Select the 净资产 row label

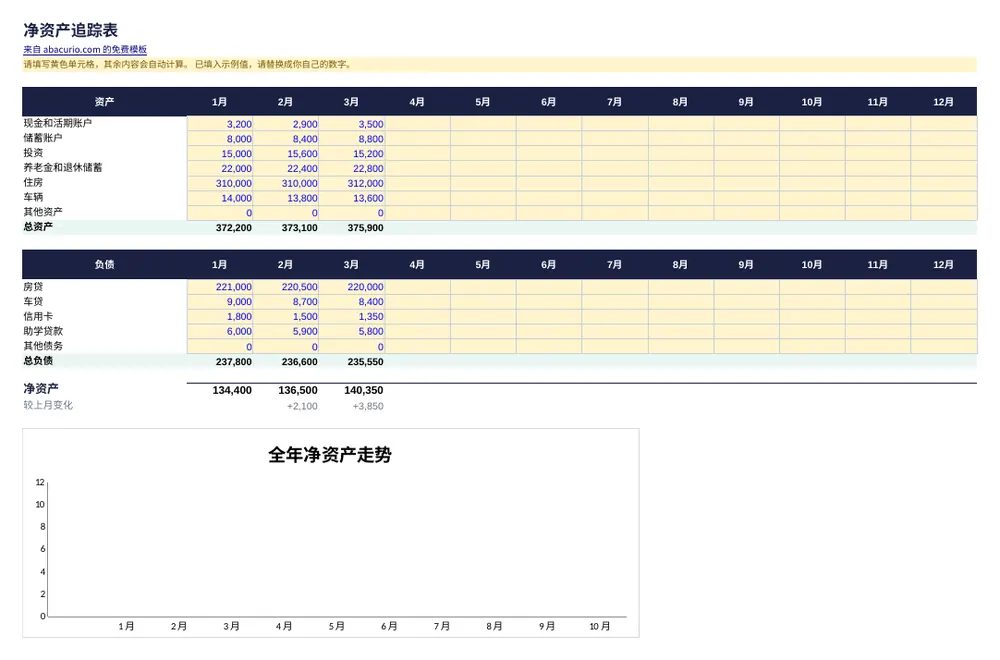[x=41, y=388]
